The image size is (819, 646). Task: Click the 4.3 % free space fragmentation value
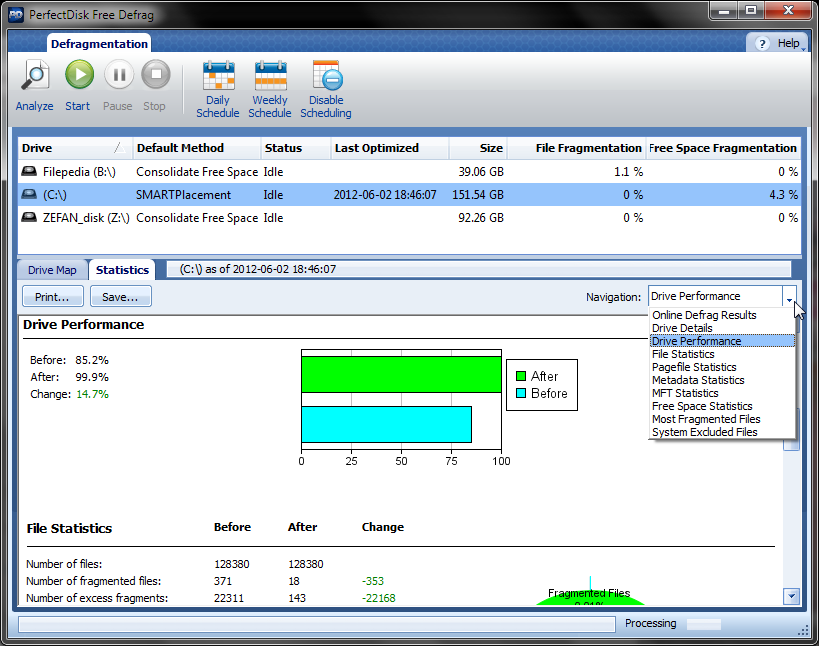tap(783, 195)
